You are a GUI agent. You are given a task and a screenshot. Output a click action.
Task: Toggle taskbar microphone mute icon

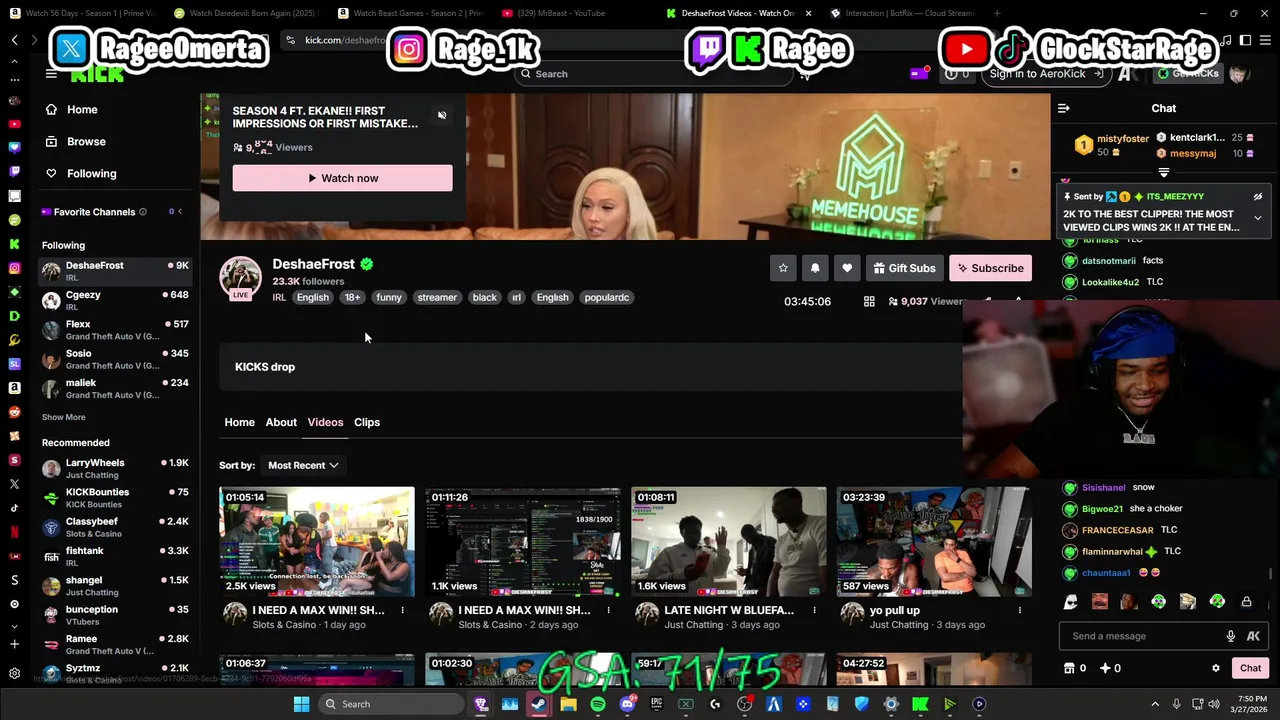(x=1177, y=704)
